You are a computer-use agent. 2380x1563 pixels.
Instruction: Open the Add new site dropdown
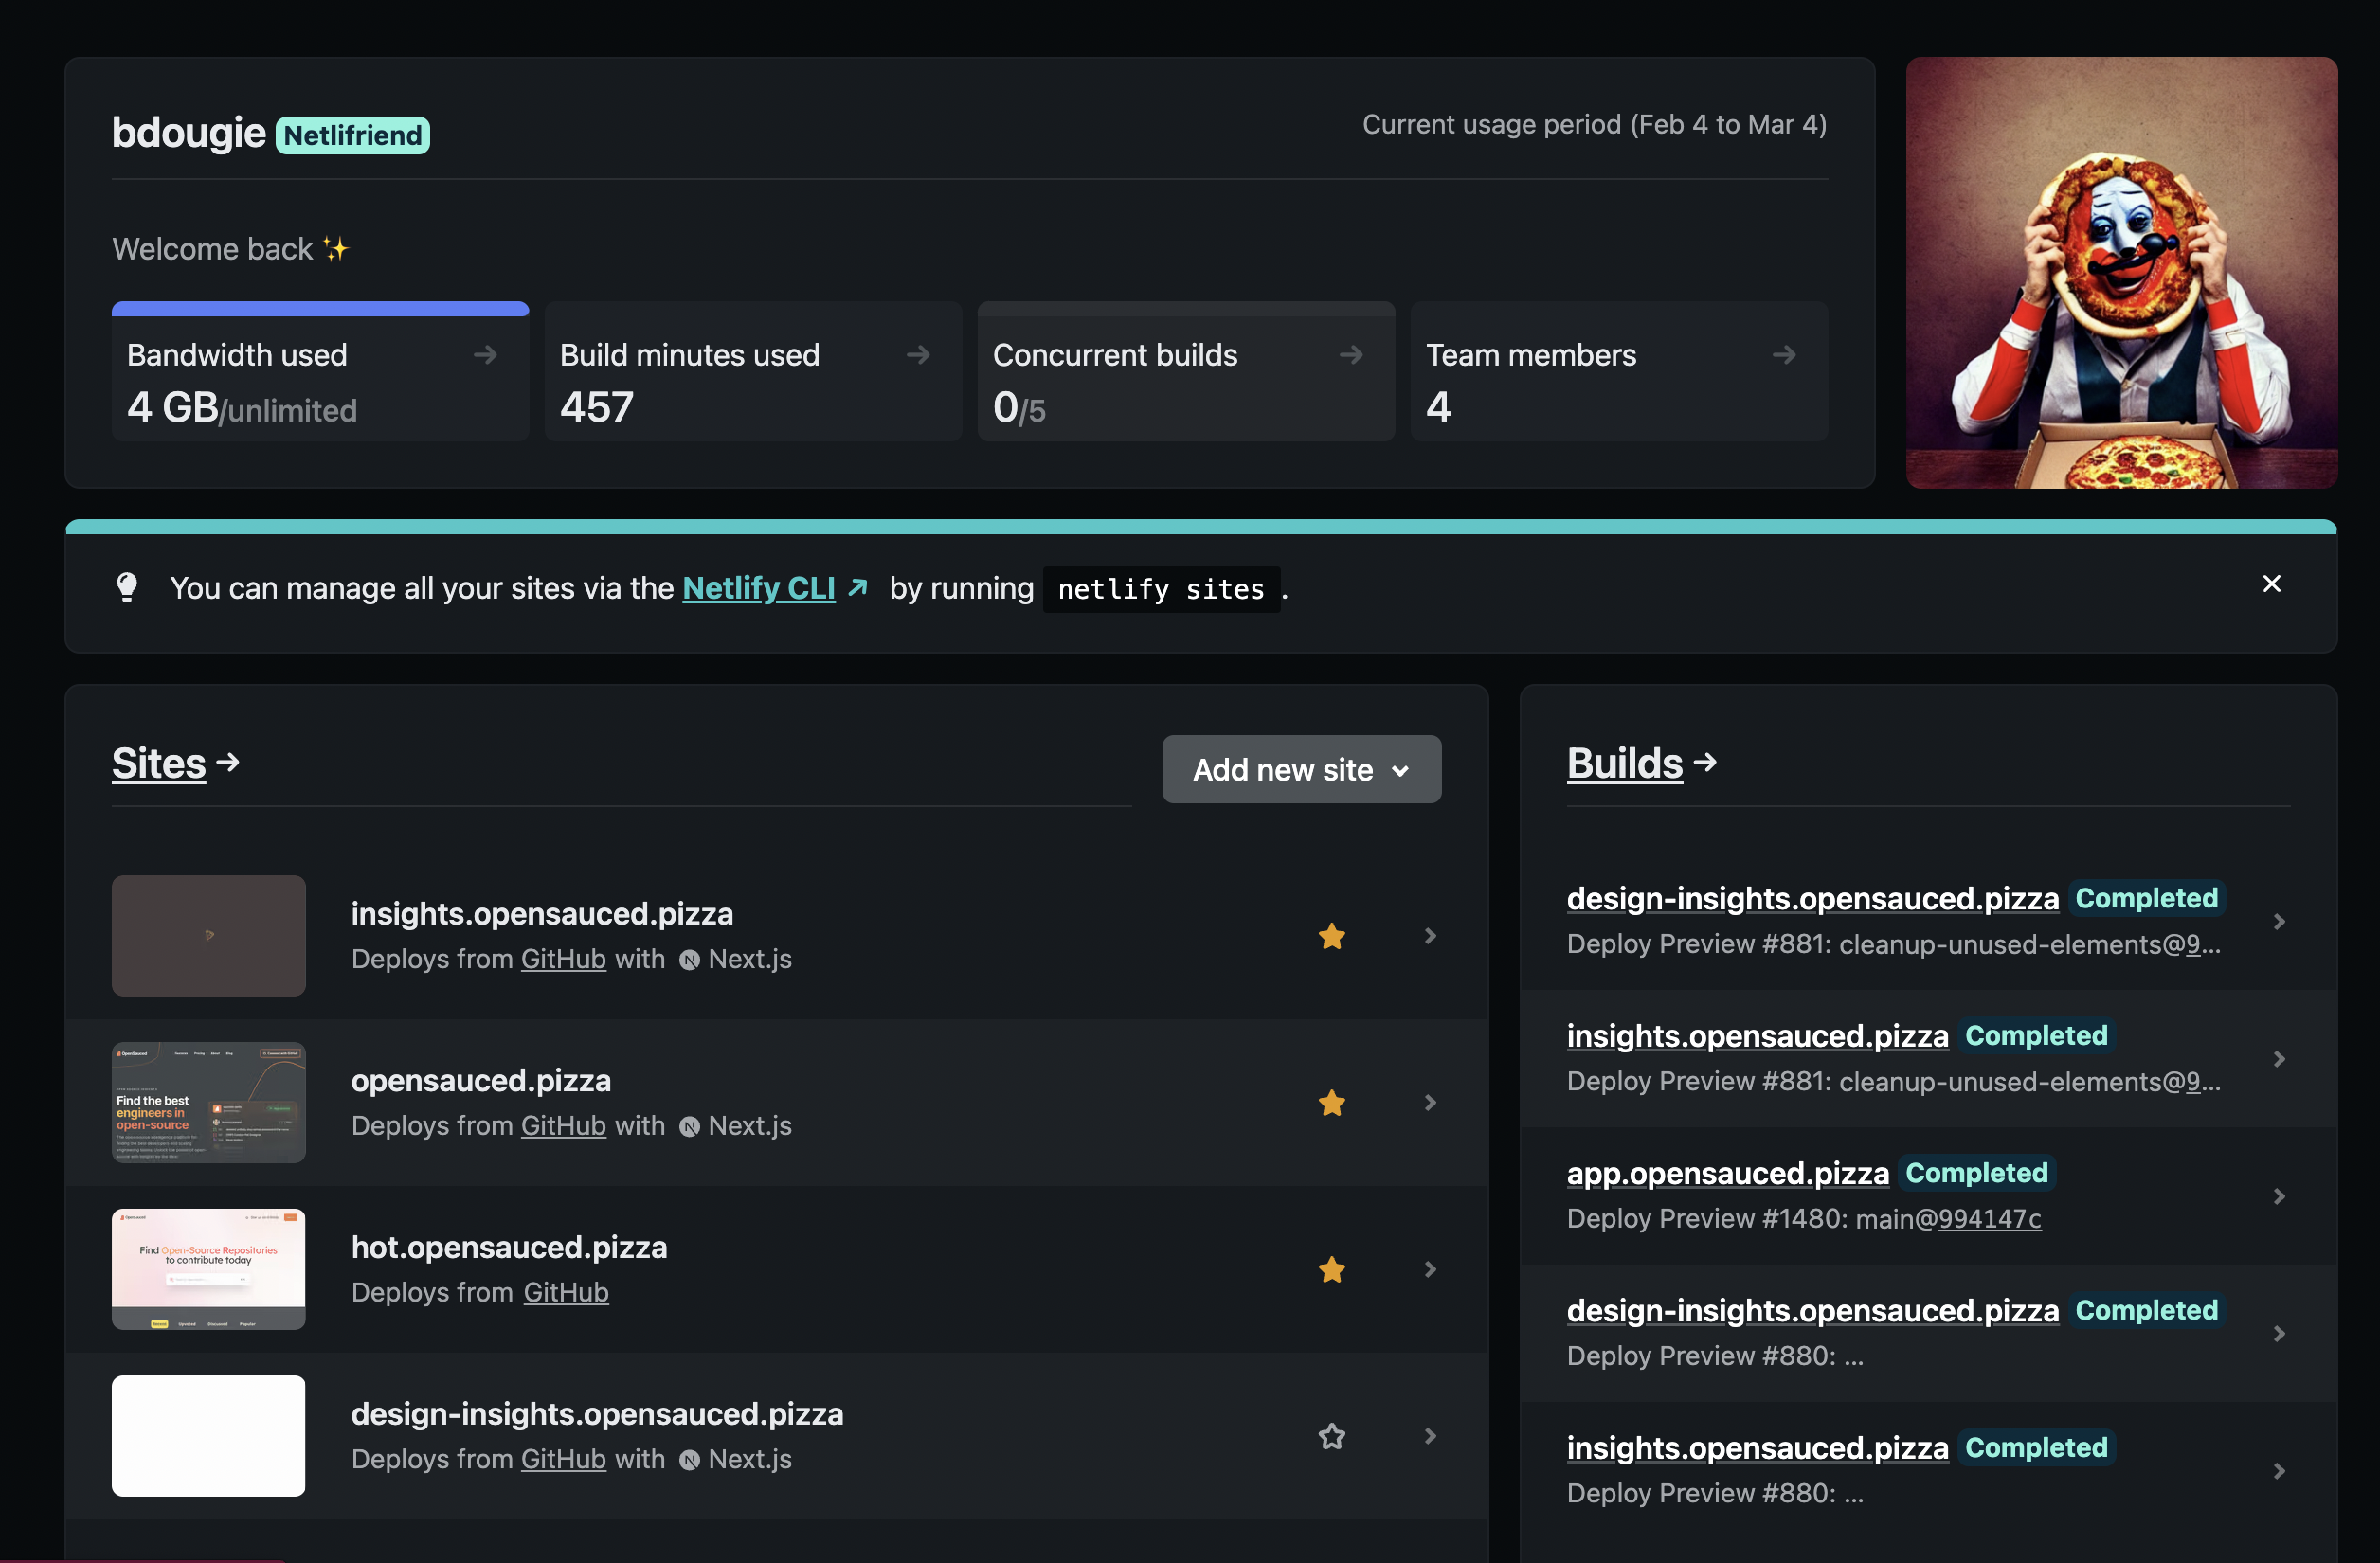tap(1301, 769)
